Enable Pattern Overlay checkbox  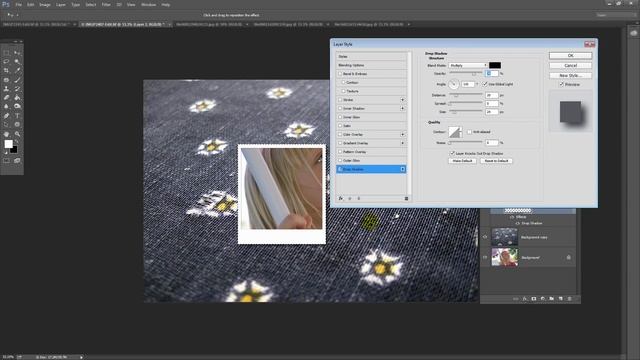pyautogui.click(x=340, y=152)
